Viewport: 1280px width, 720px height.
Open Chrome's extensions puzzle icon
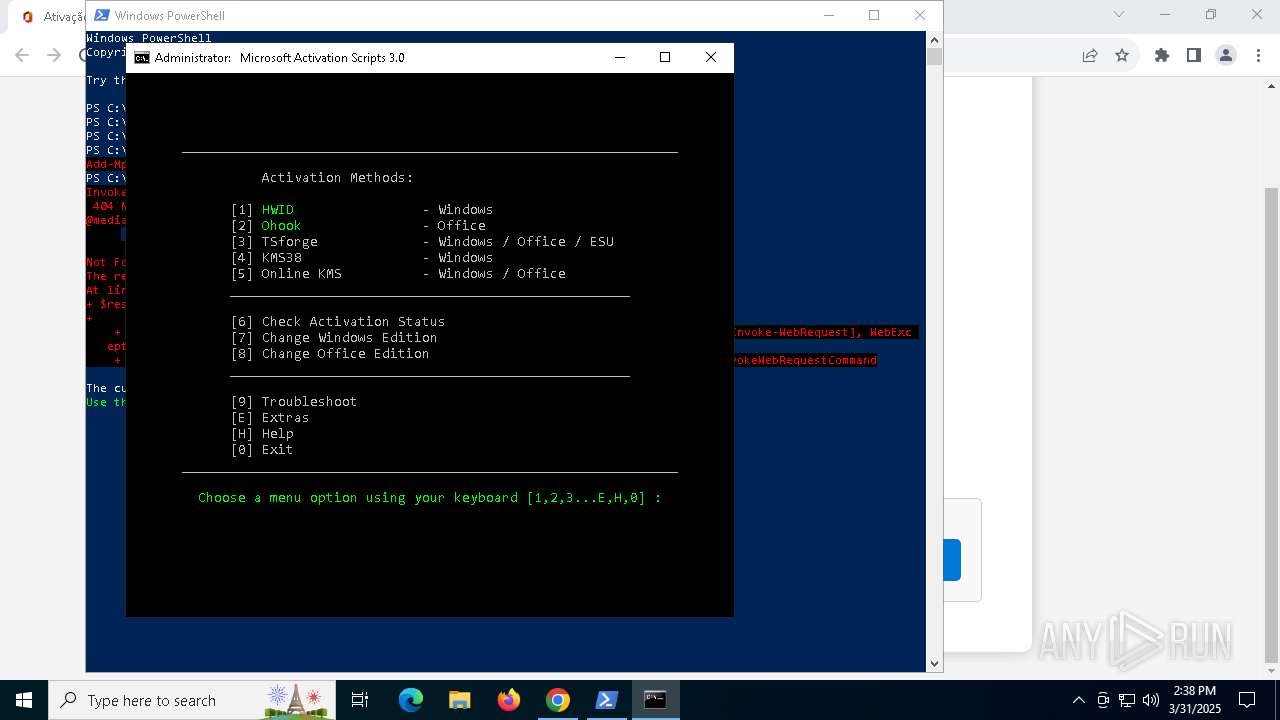coord(1161,55)
